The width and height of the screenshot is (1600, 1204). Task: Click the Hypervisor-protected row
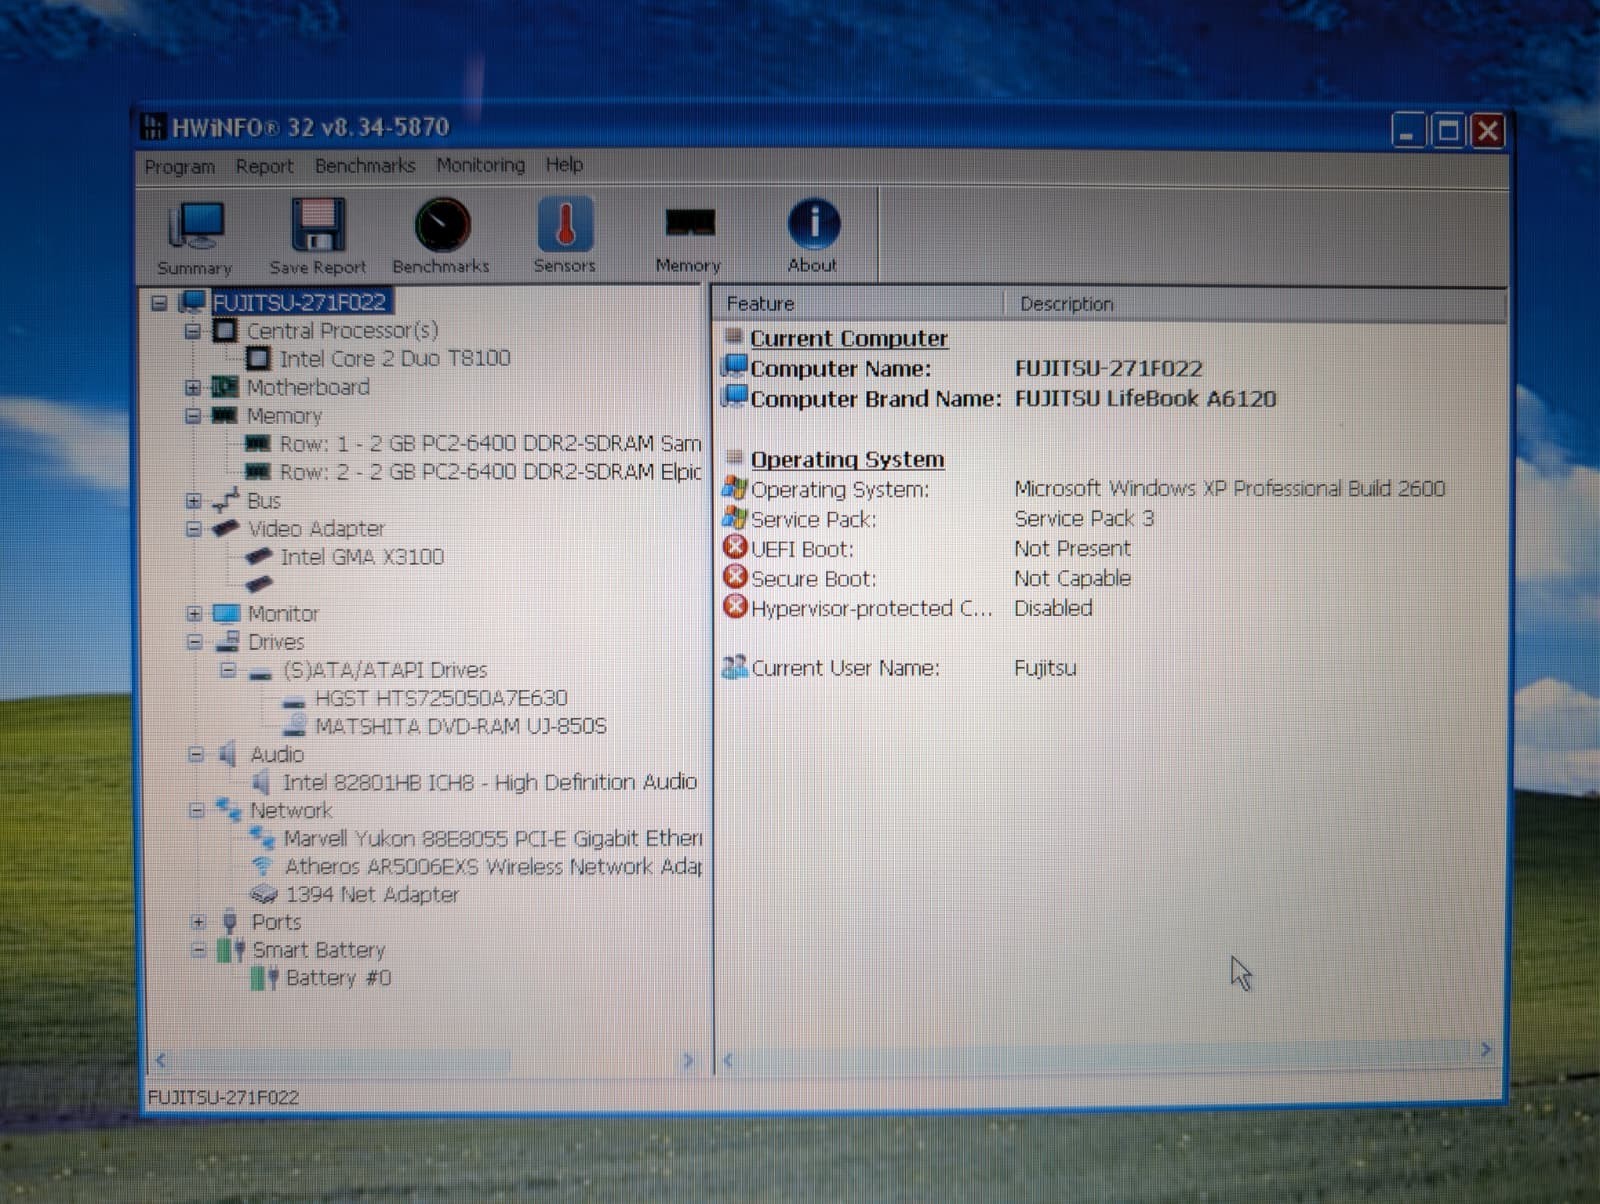pos(908,607)
